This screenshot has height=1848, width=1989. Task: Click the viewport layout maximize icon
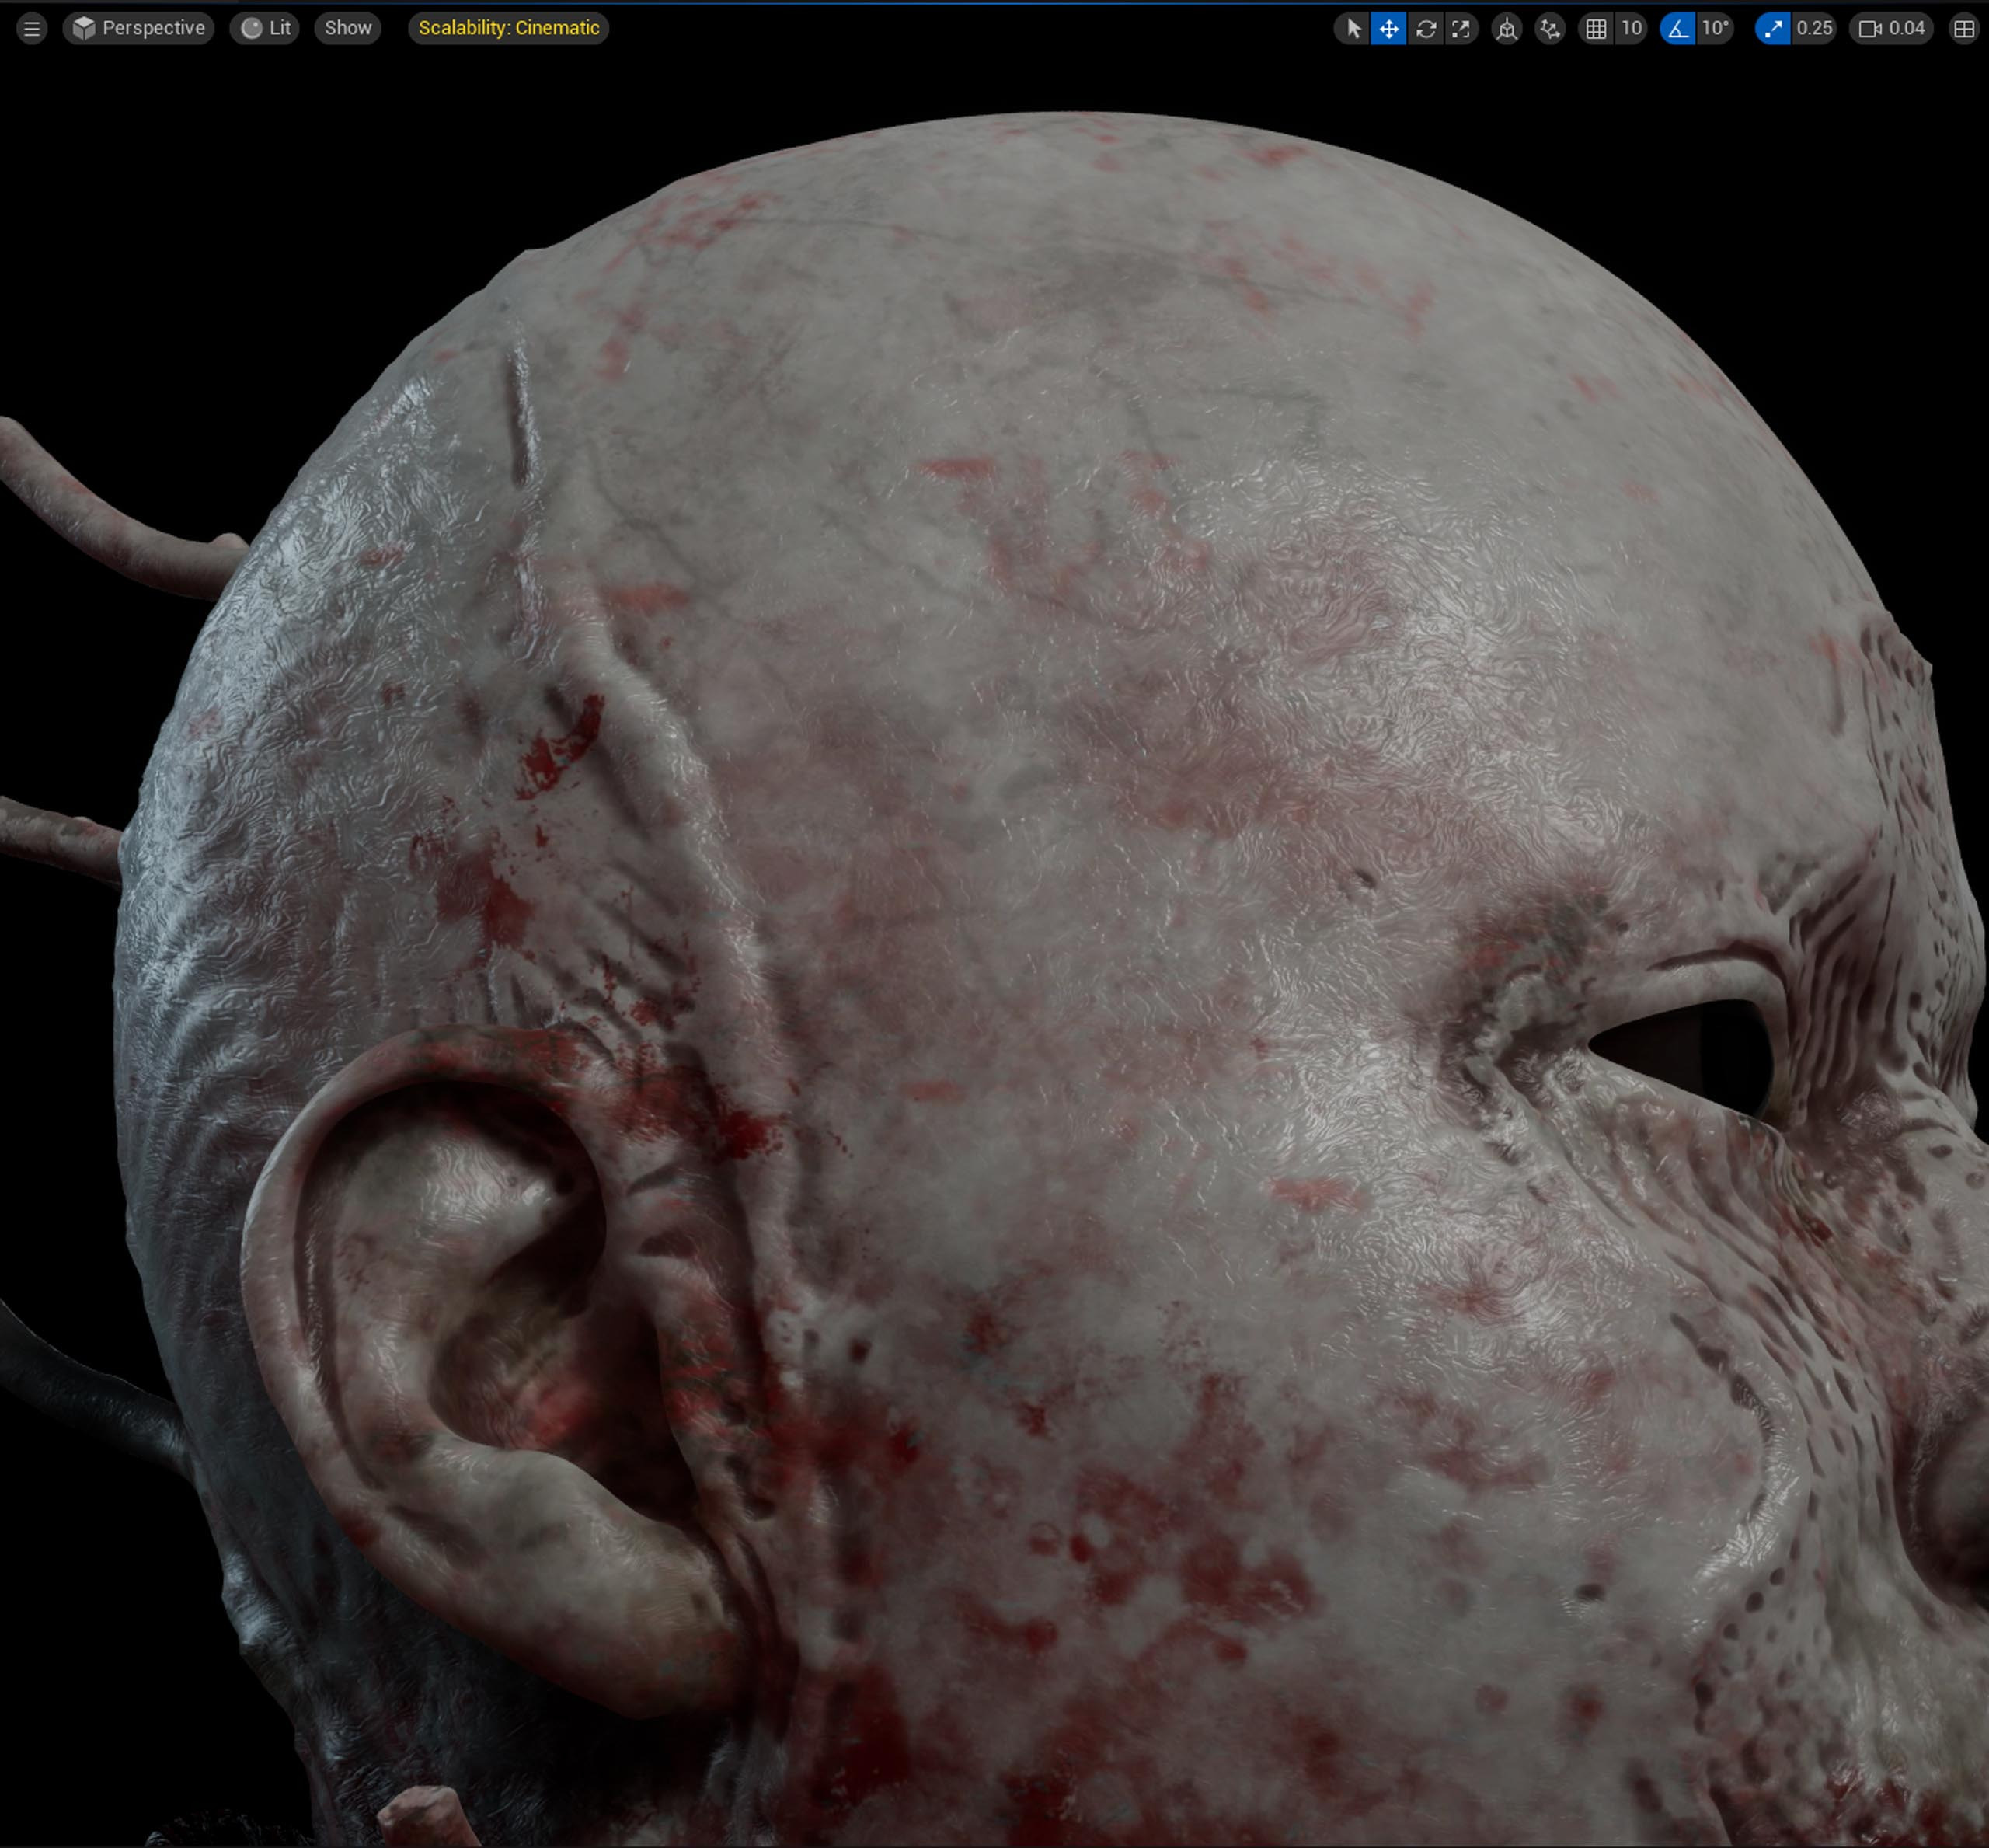click(1964, 29)
